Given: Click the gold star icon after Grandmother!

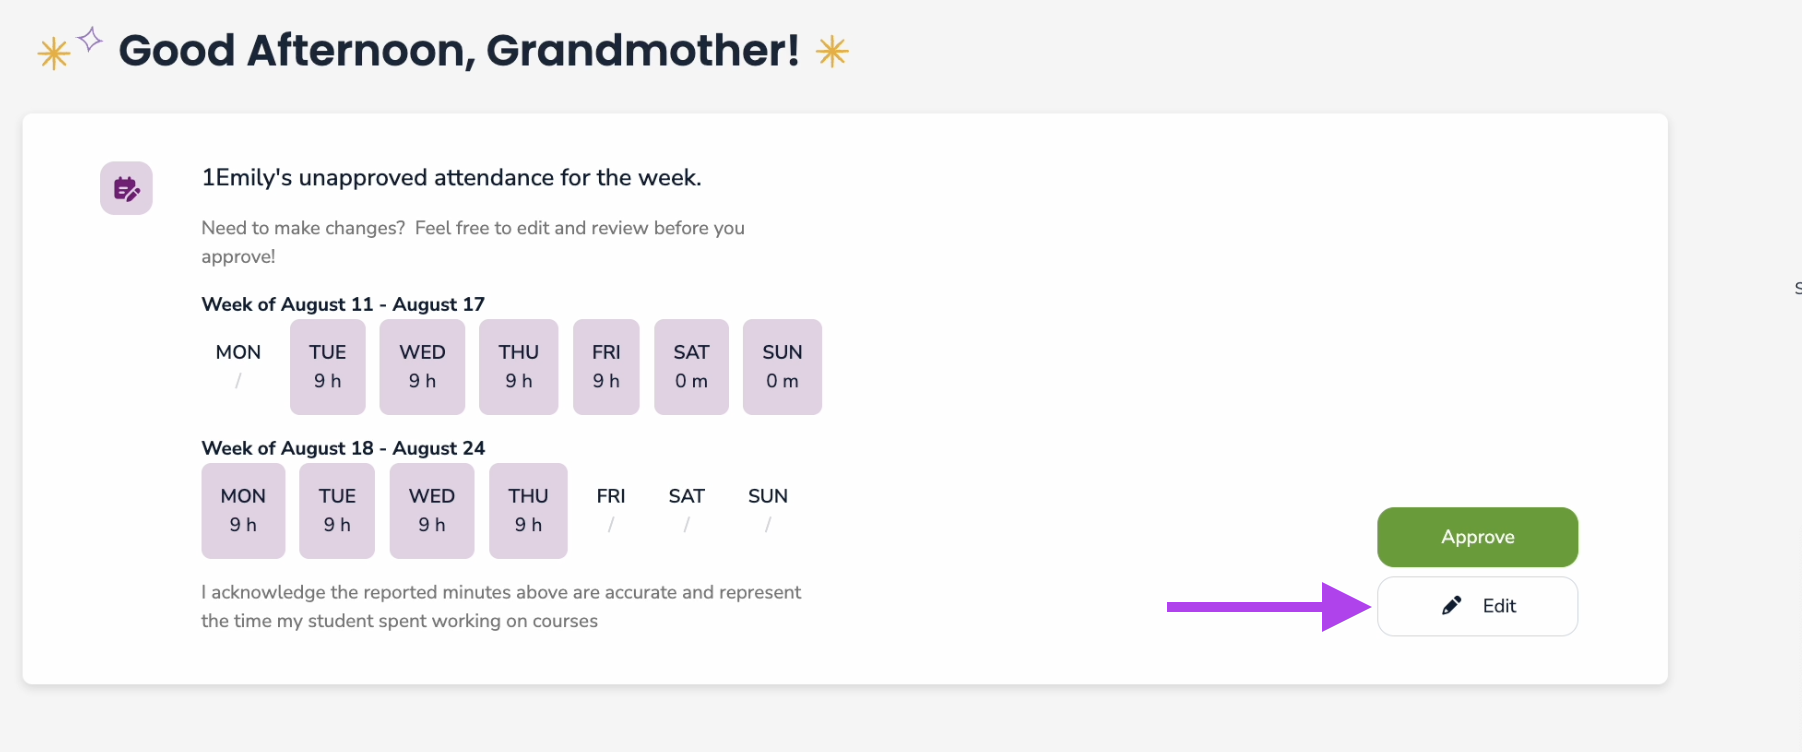Looking at the screenshot, I should [x=832, y=51].
